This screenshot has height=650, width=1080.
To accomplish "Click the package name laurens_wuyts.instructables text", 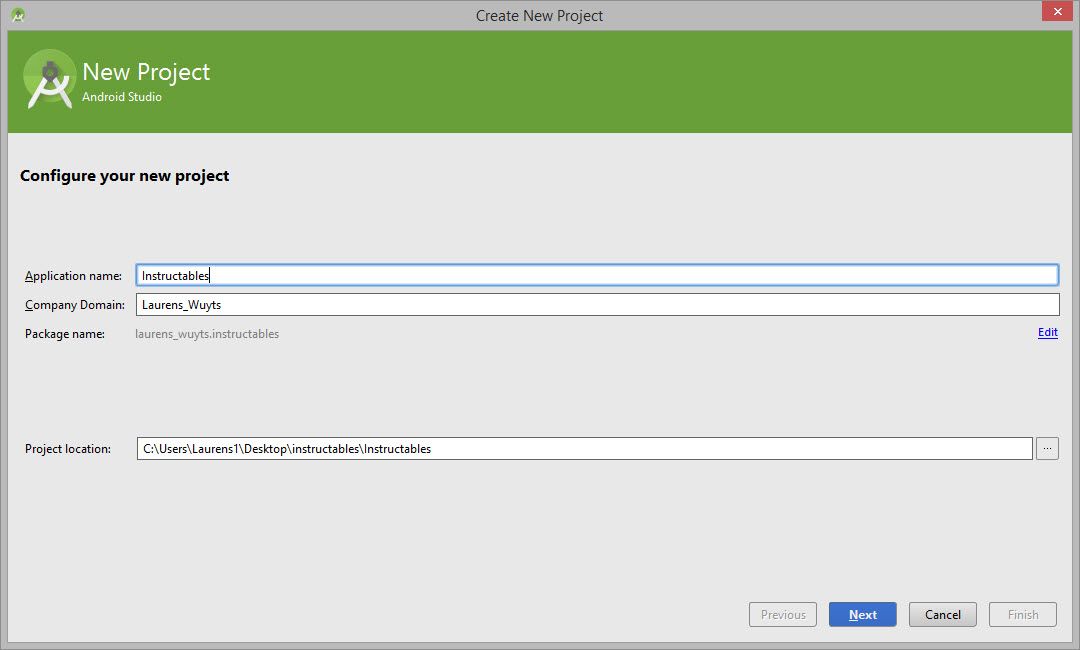I will 207,333.
